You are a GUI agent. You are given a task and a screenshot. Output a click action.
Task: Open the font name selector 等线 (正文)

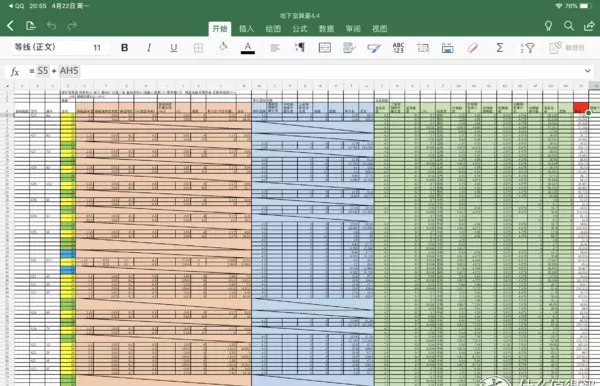pyautogui.click(x=35, y=47)
